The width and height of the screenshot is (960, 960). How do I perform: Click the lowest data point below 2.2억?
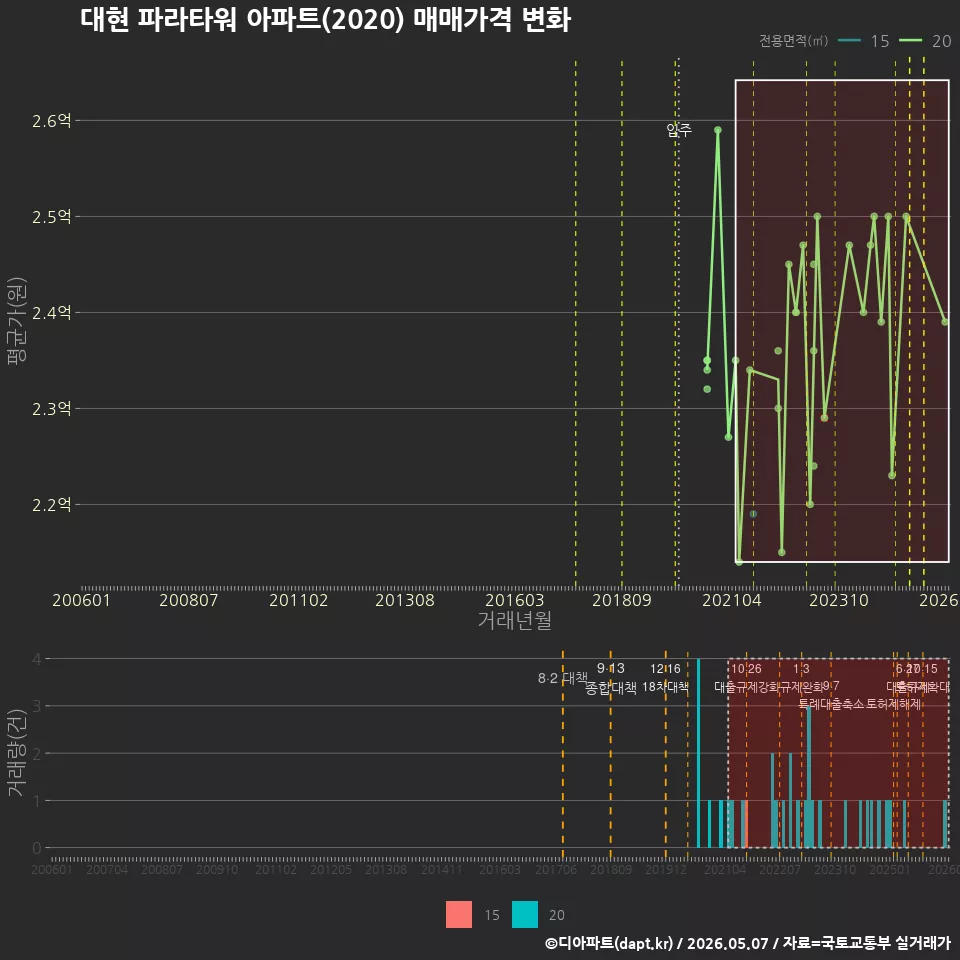coord(739,562)
